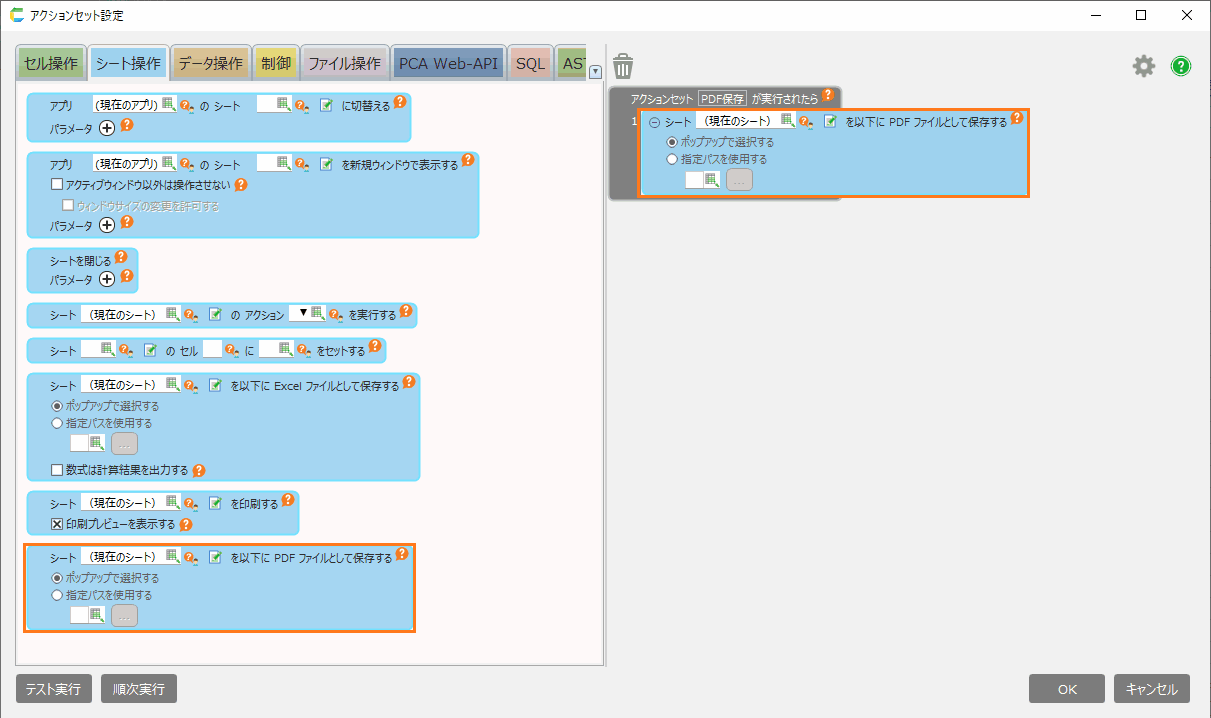Click the trash can delete icon
Viewport: 1211px width, 718px height.
point(623,67)
